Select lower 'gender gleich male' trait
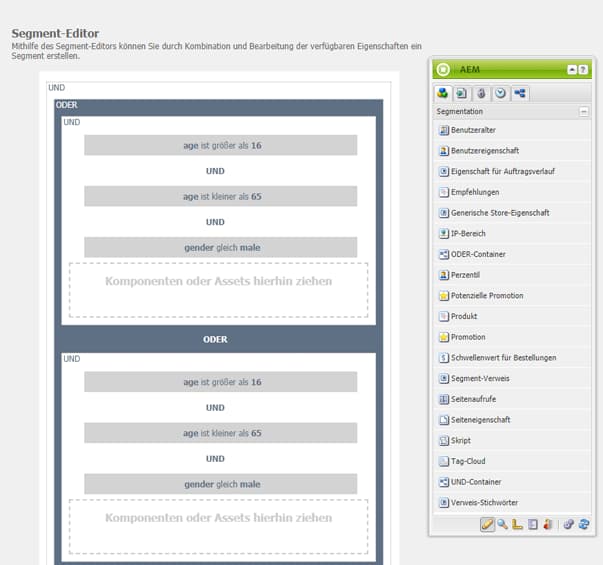Image resolution: width=603 pixels, height=565 pixels. 220,484
